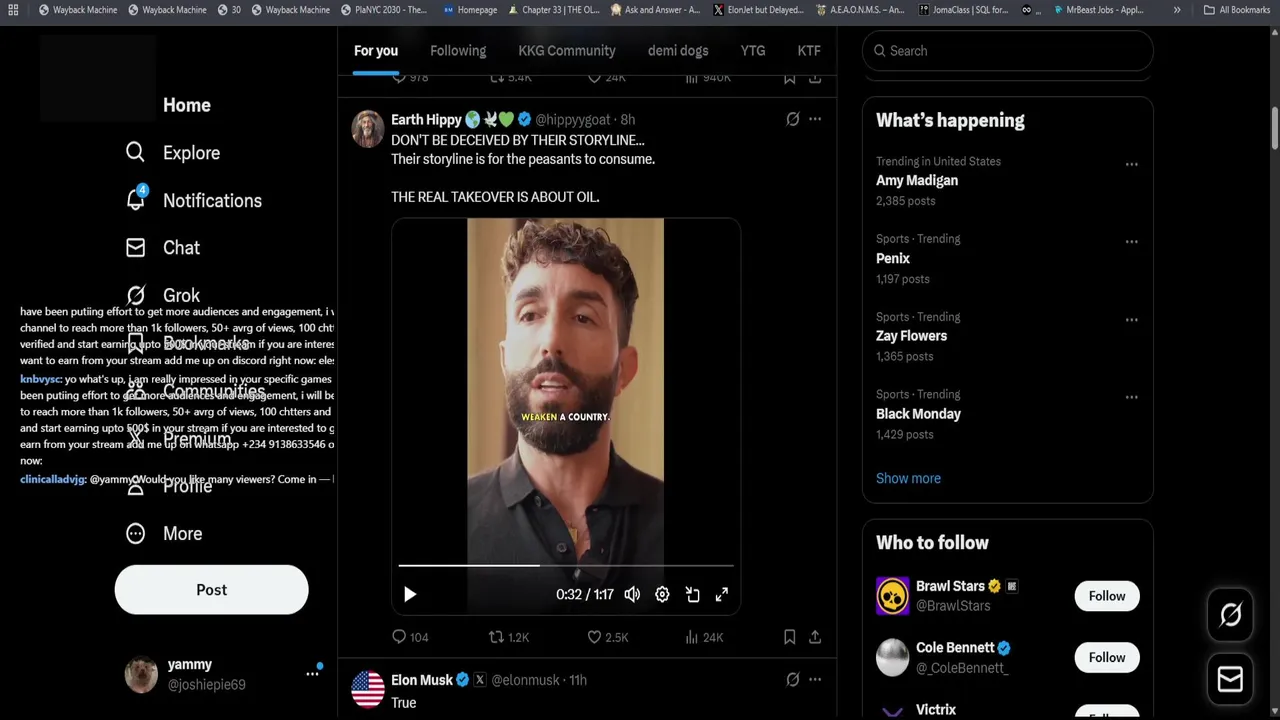The width and height of the screenshot is (1280, 720).
Task: Open Elon Musk profile name link
Action: pos(422,680)
